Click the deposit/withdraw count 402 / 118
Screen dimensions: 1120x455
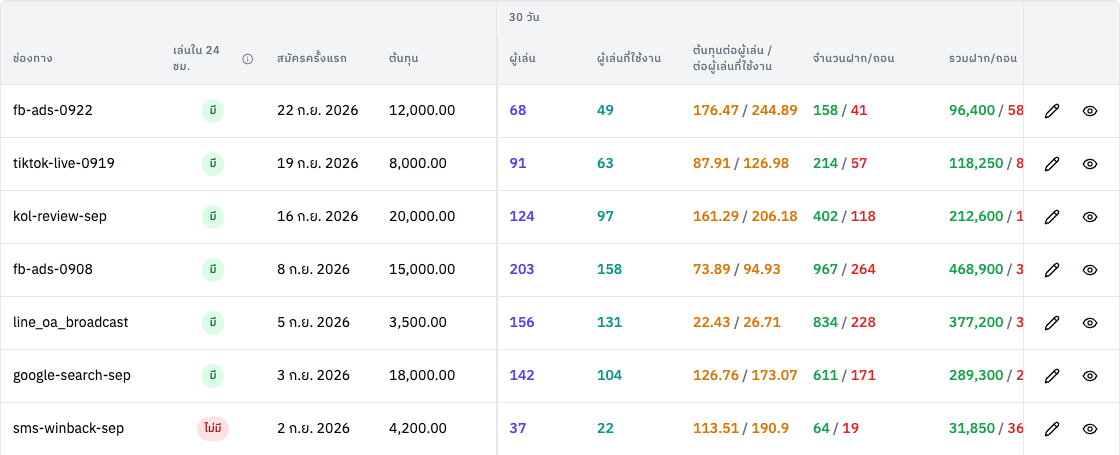(844, 216)
